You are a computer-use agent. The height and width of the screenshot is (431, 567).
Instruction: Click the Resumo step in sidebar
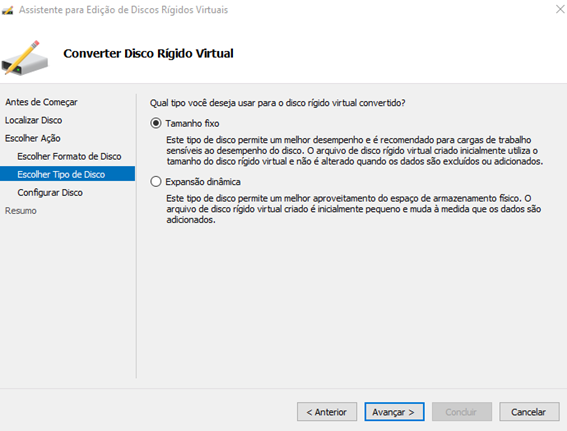[x=21, y=211]
